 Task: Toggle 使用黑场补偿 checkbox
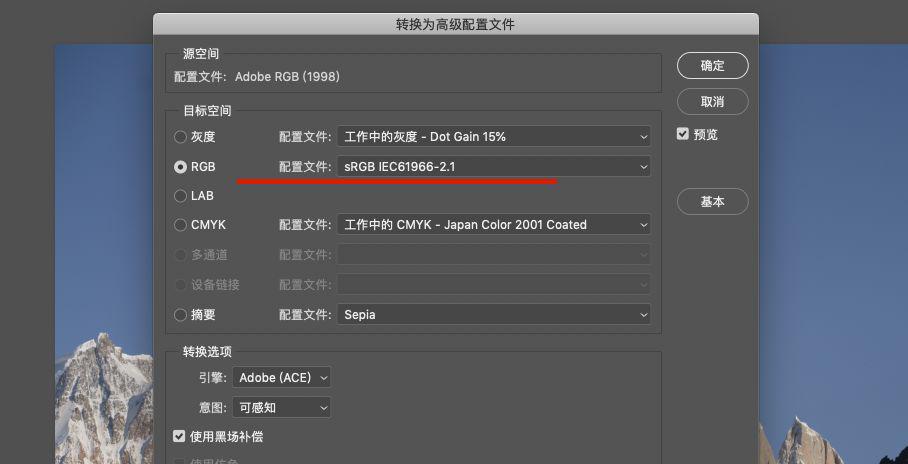click(179, 436)
